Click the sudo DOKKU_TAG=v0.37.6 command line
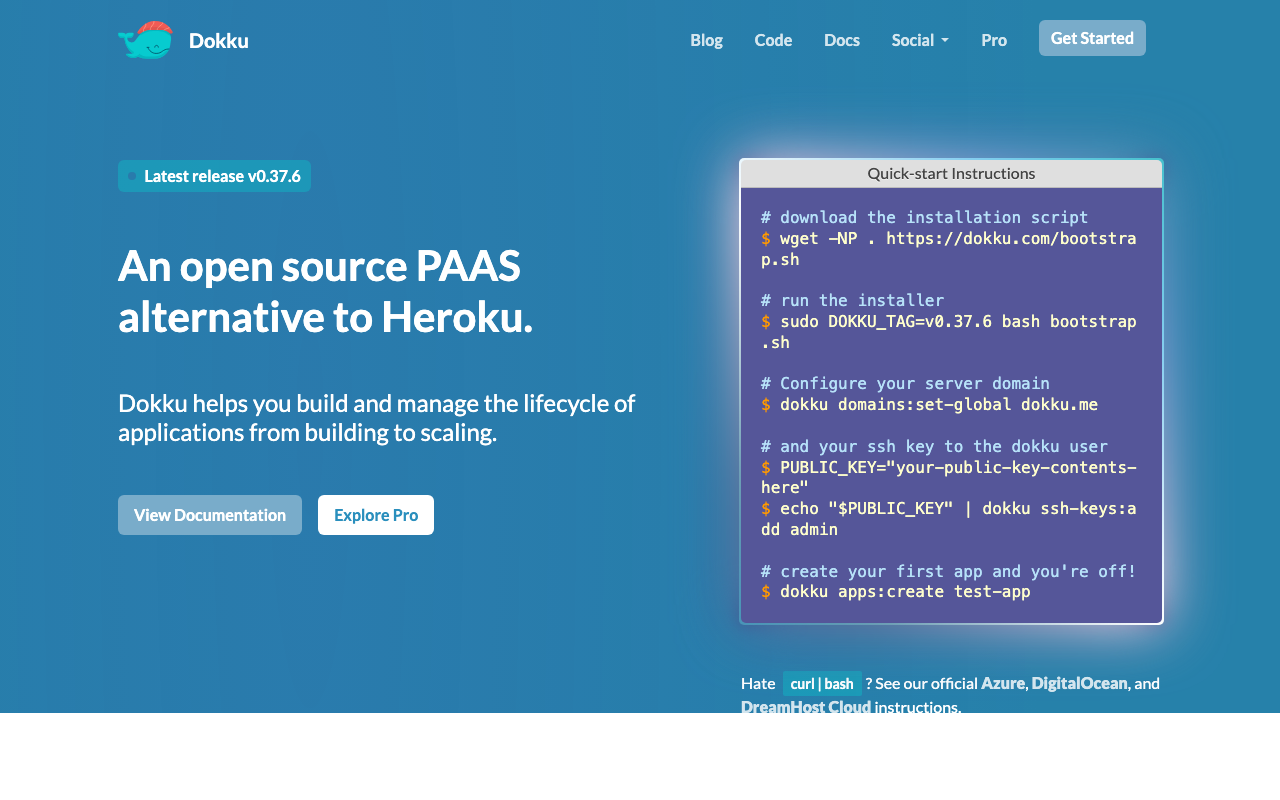 (948, 332)
